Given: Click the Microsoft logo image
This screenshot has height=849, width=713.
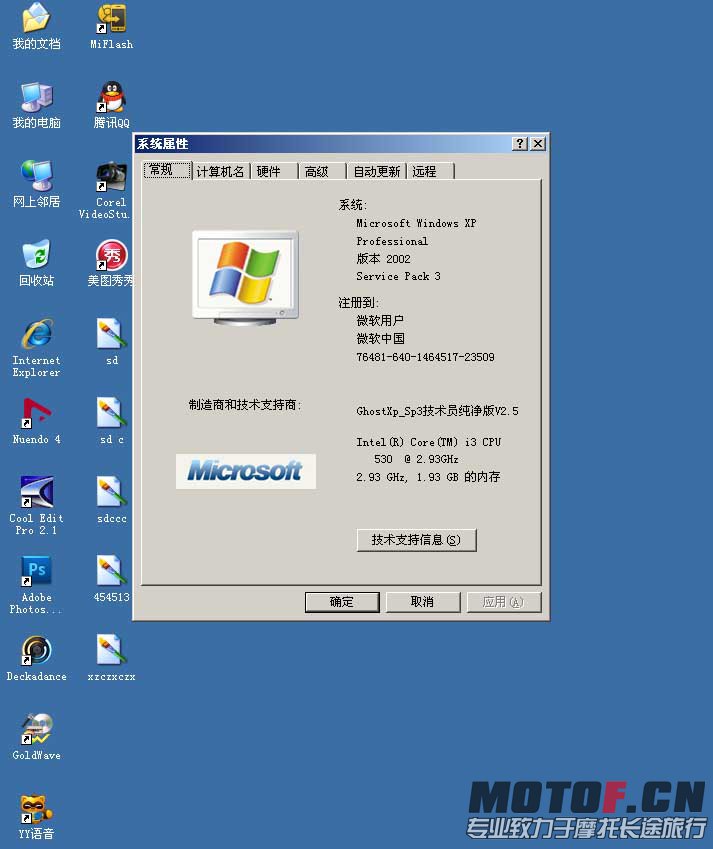Looking at the screenshot, I should click(246, 471).
